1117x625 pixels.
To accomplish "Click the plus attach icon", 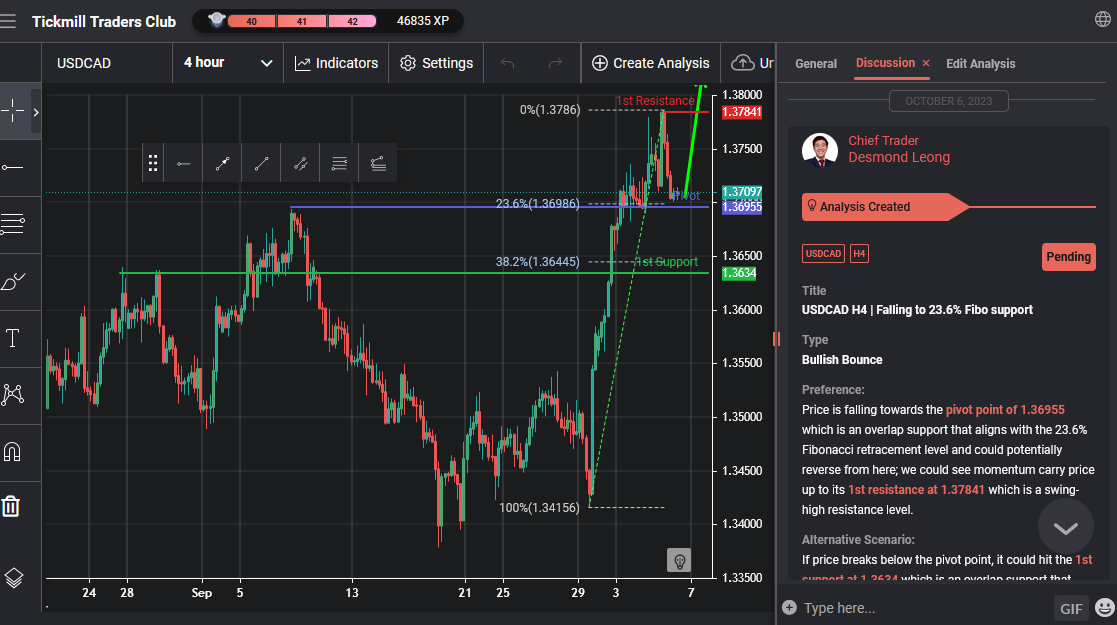I will [x=789, y=608].
